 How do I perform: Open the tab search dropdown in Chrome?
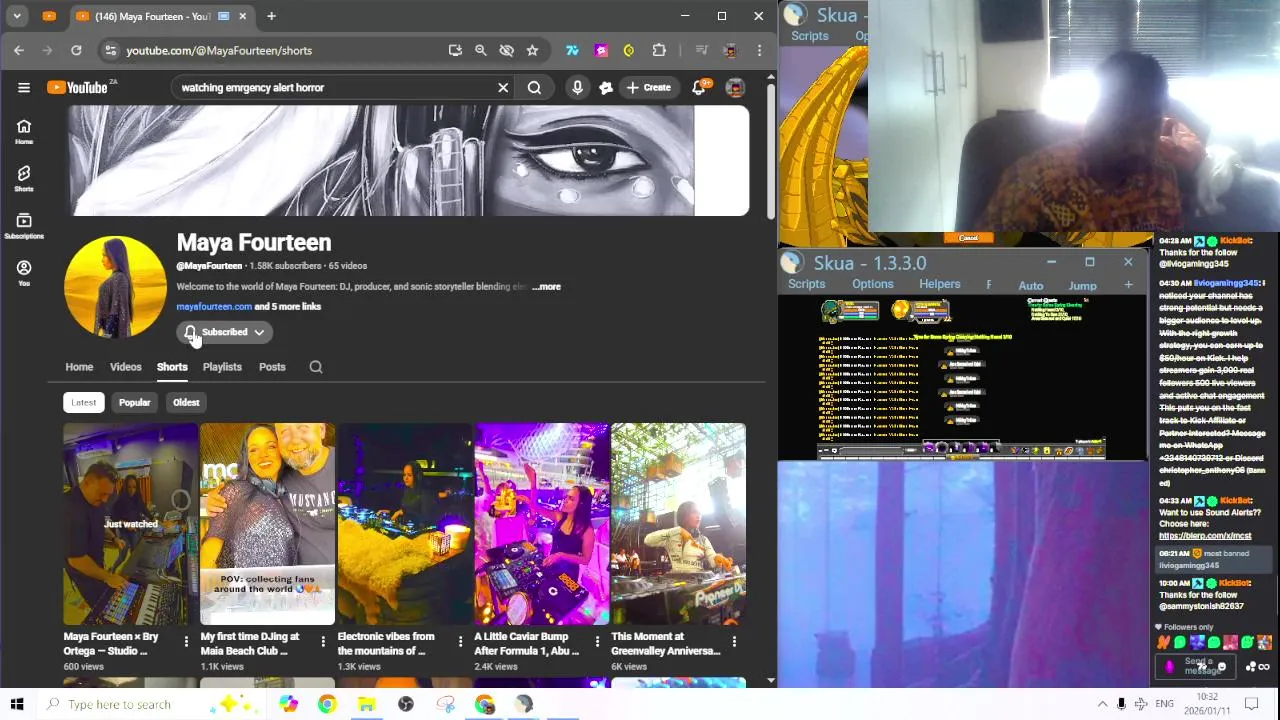[x=17, y=16]
